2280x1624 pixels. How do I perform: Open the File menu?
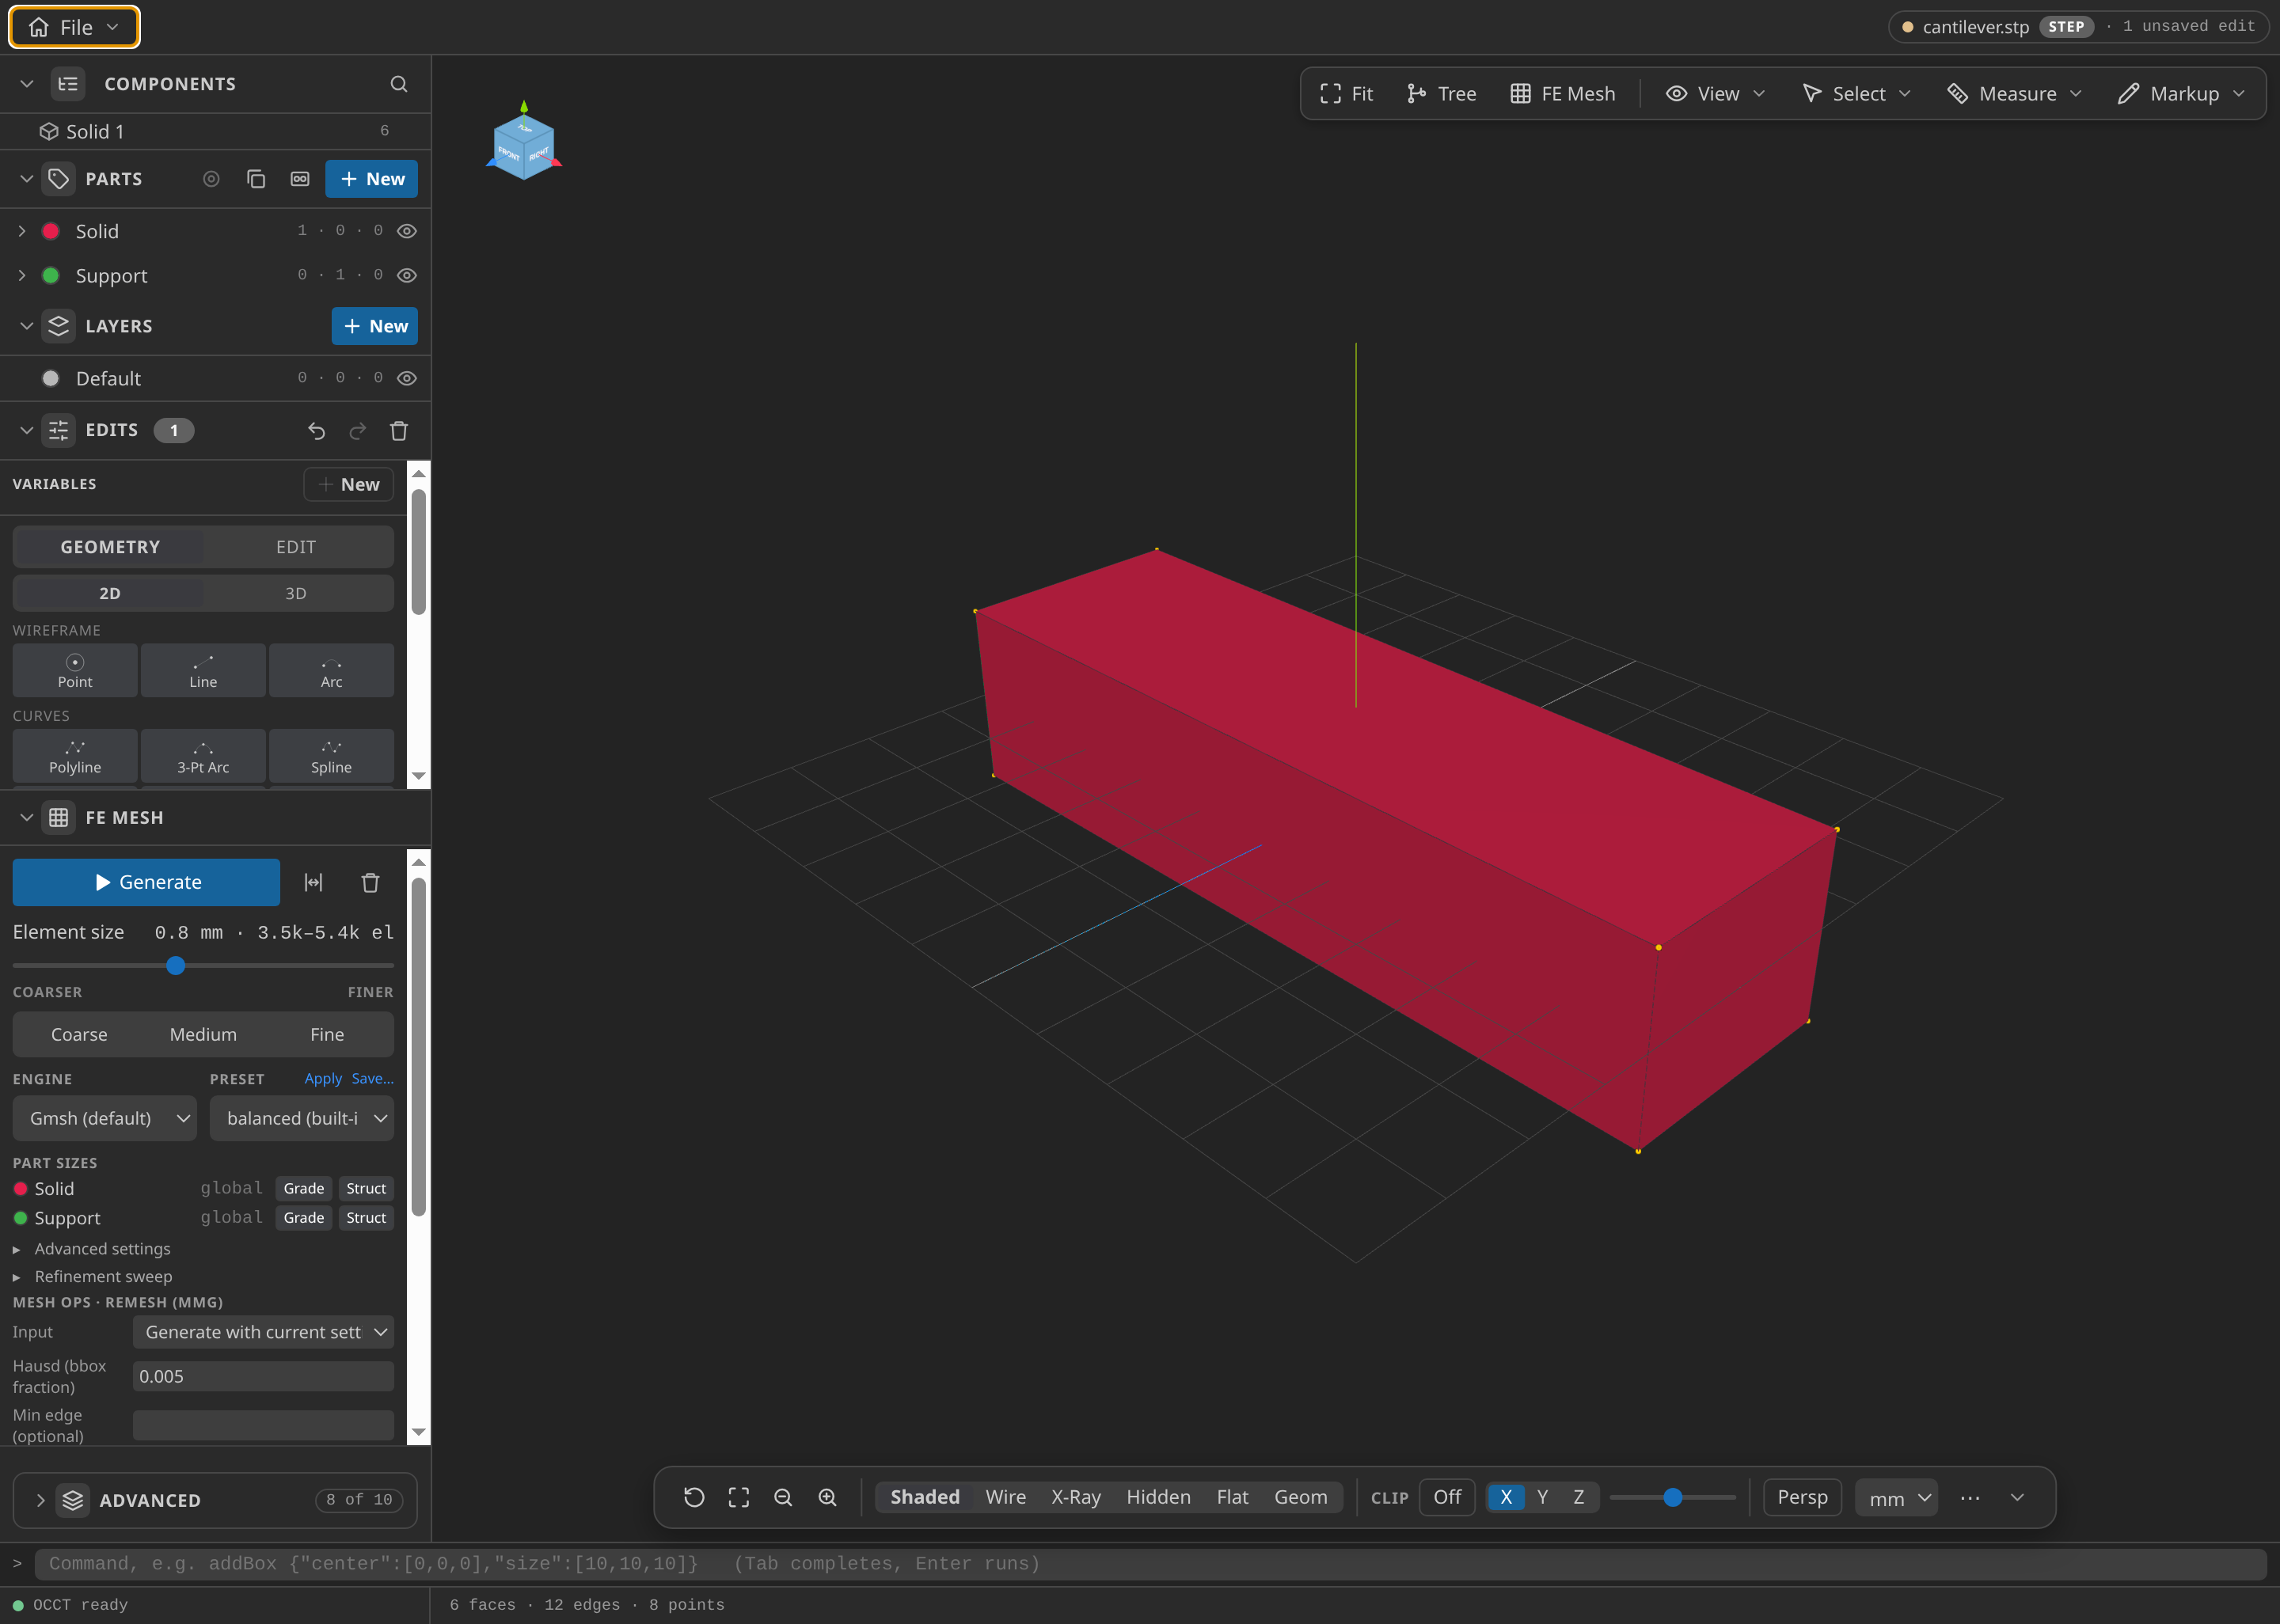click(x=75, y=27)
